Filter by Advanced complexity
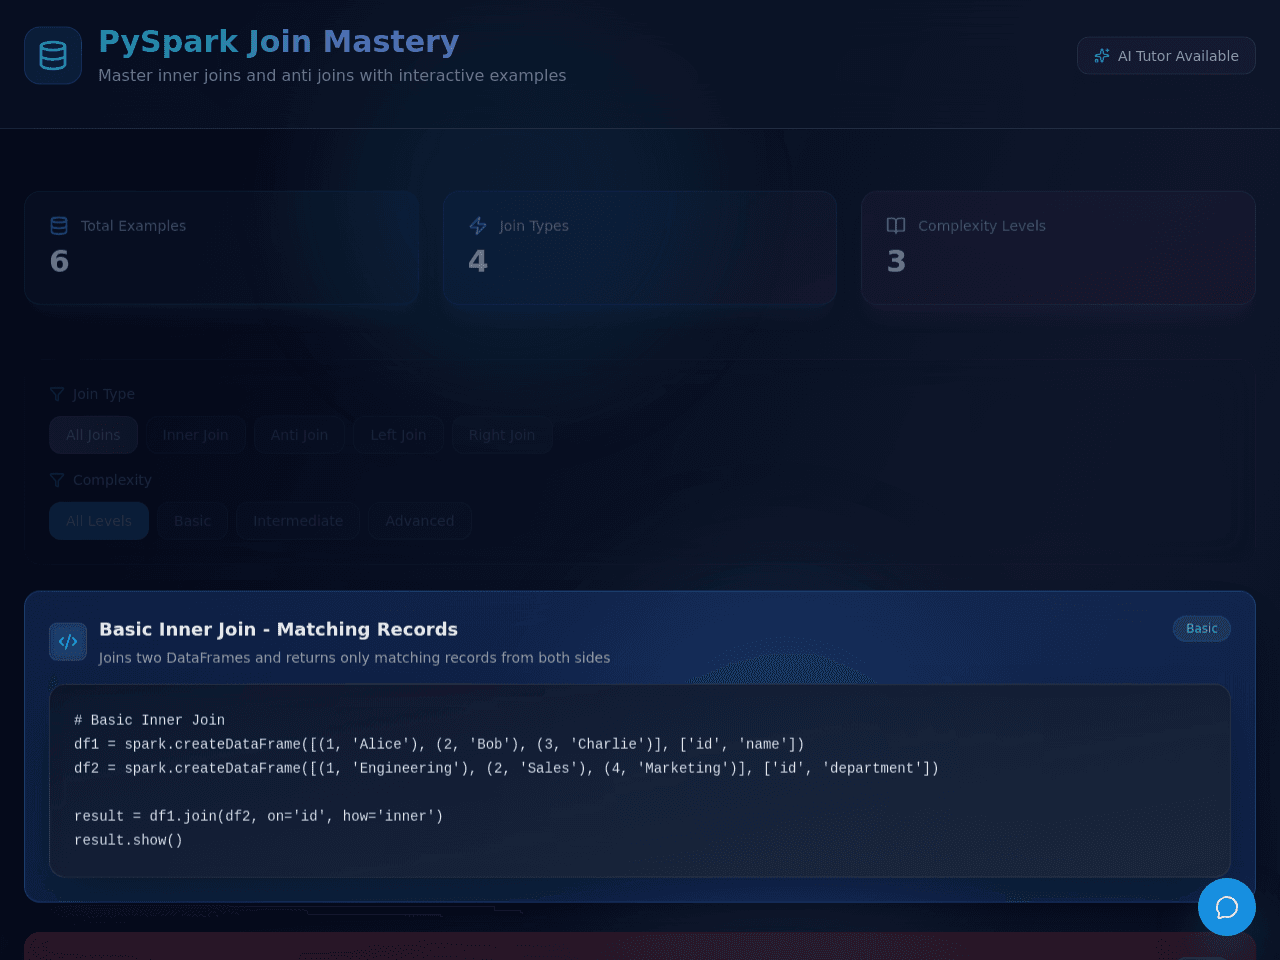Screen dimensions: 1280x960 (x=420, y=521)
